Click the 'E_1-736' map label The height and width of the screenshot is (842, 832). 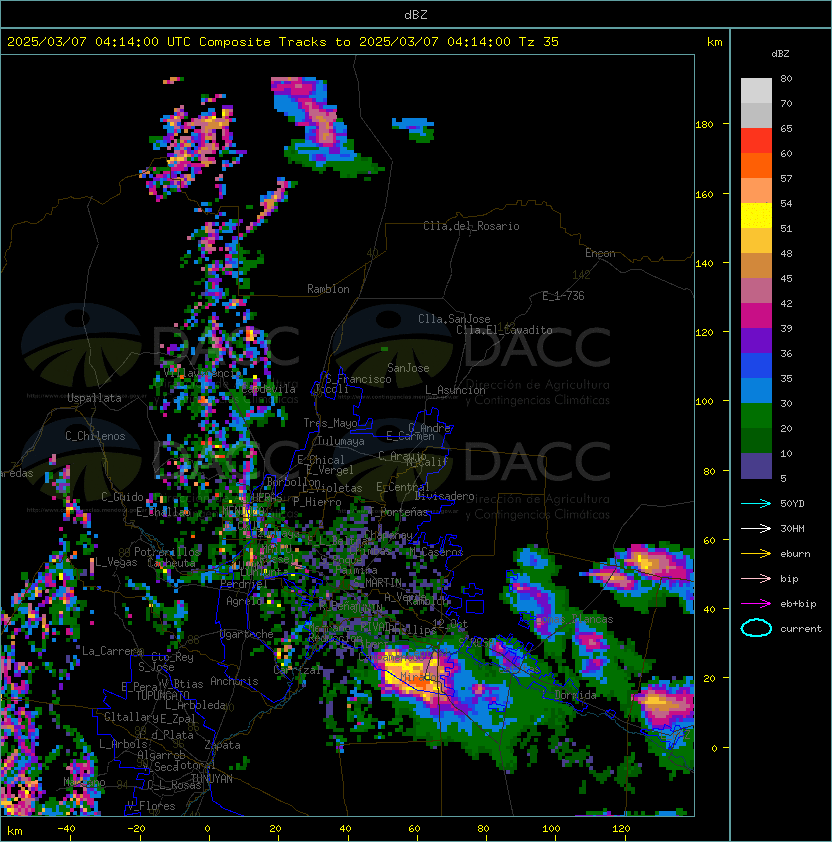point(563,296)
